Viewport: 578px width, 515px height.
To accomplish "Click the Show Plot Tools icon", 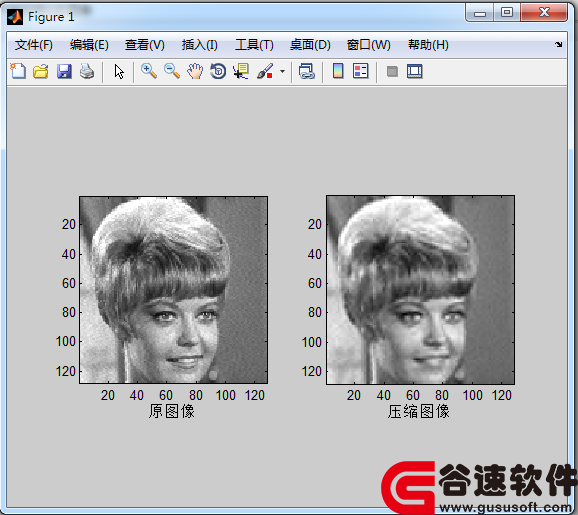I will pyautogui.click(x=415, y=71).
